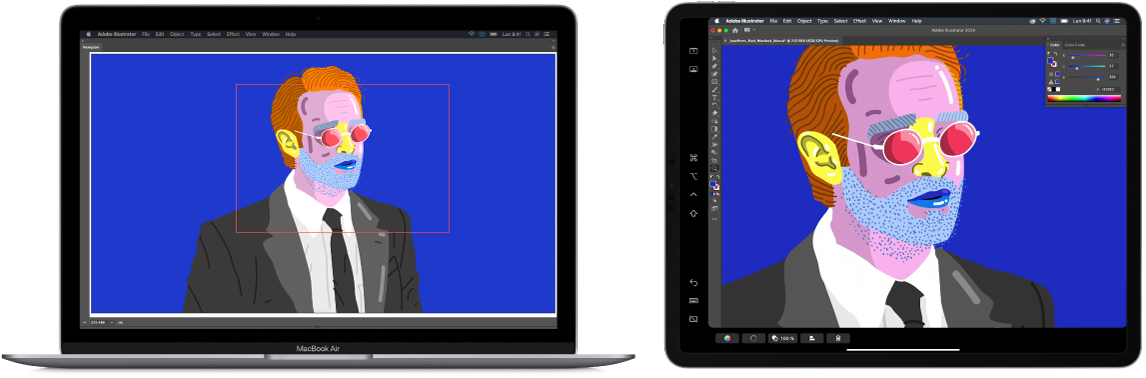Viewport: 1146px width, 378px height.
Task: Open the workspace layout switcher dropdown
Action: click(748, 30)
